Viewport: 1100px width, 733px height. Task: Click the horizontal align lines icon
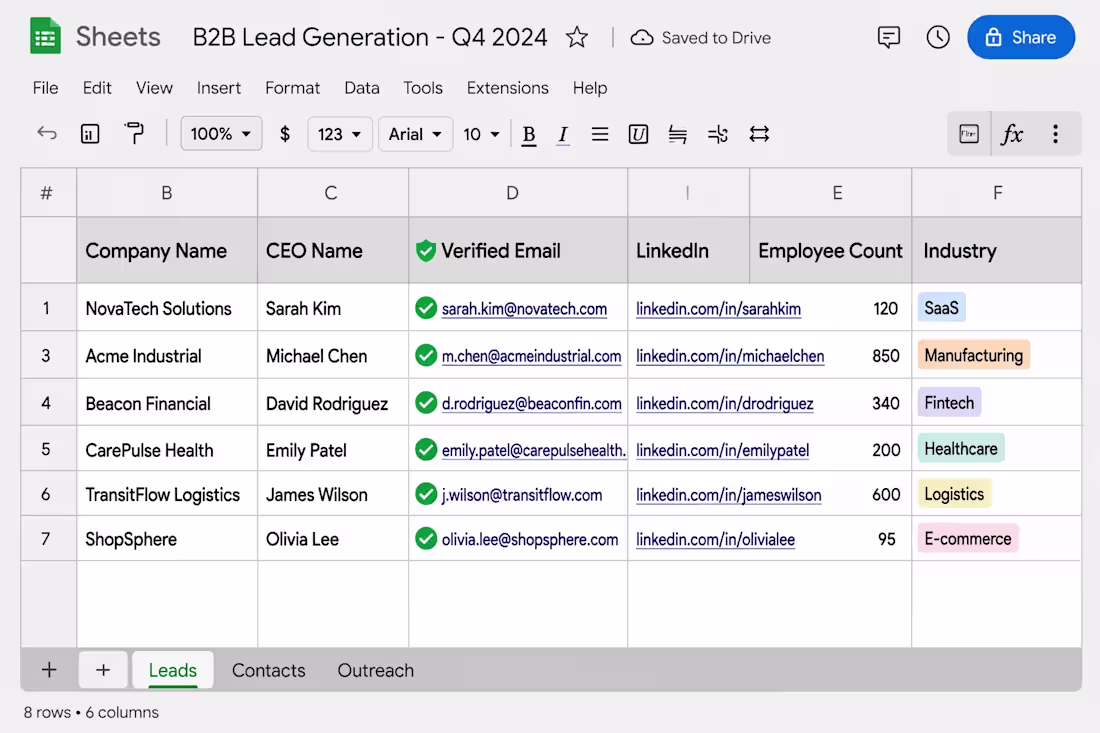click(x=600, y=133)
